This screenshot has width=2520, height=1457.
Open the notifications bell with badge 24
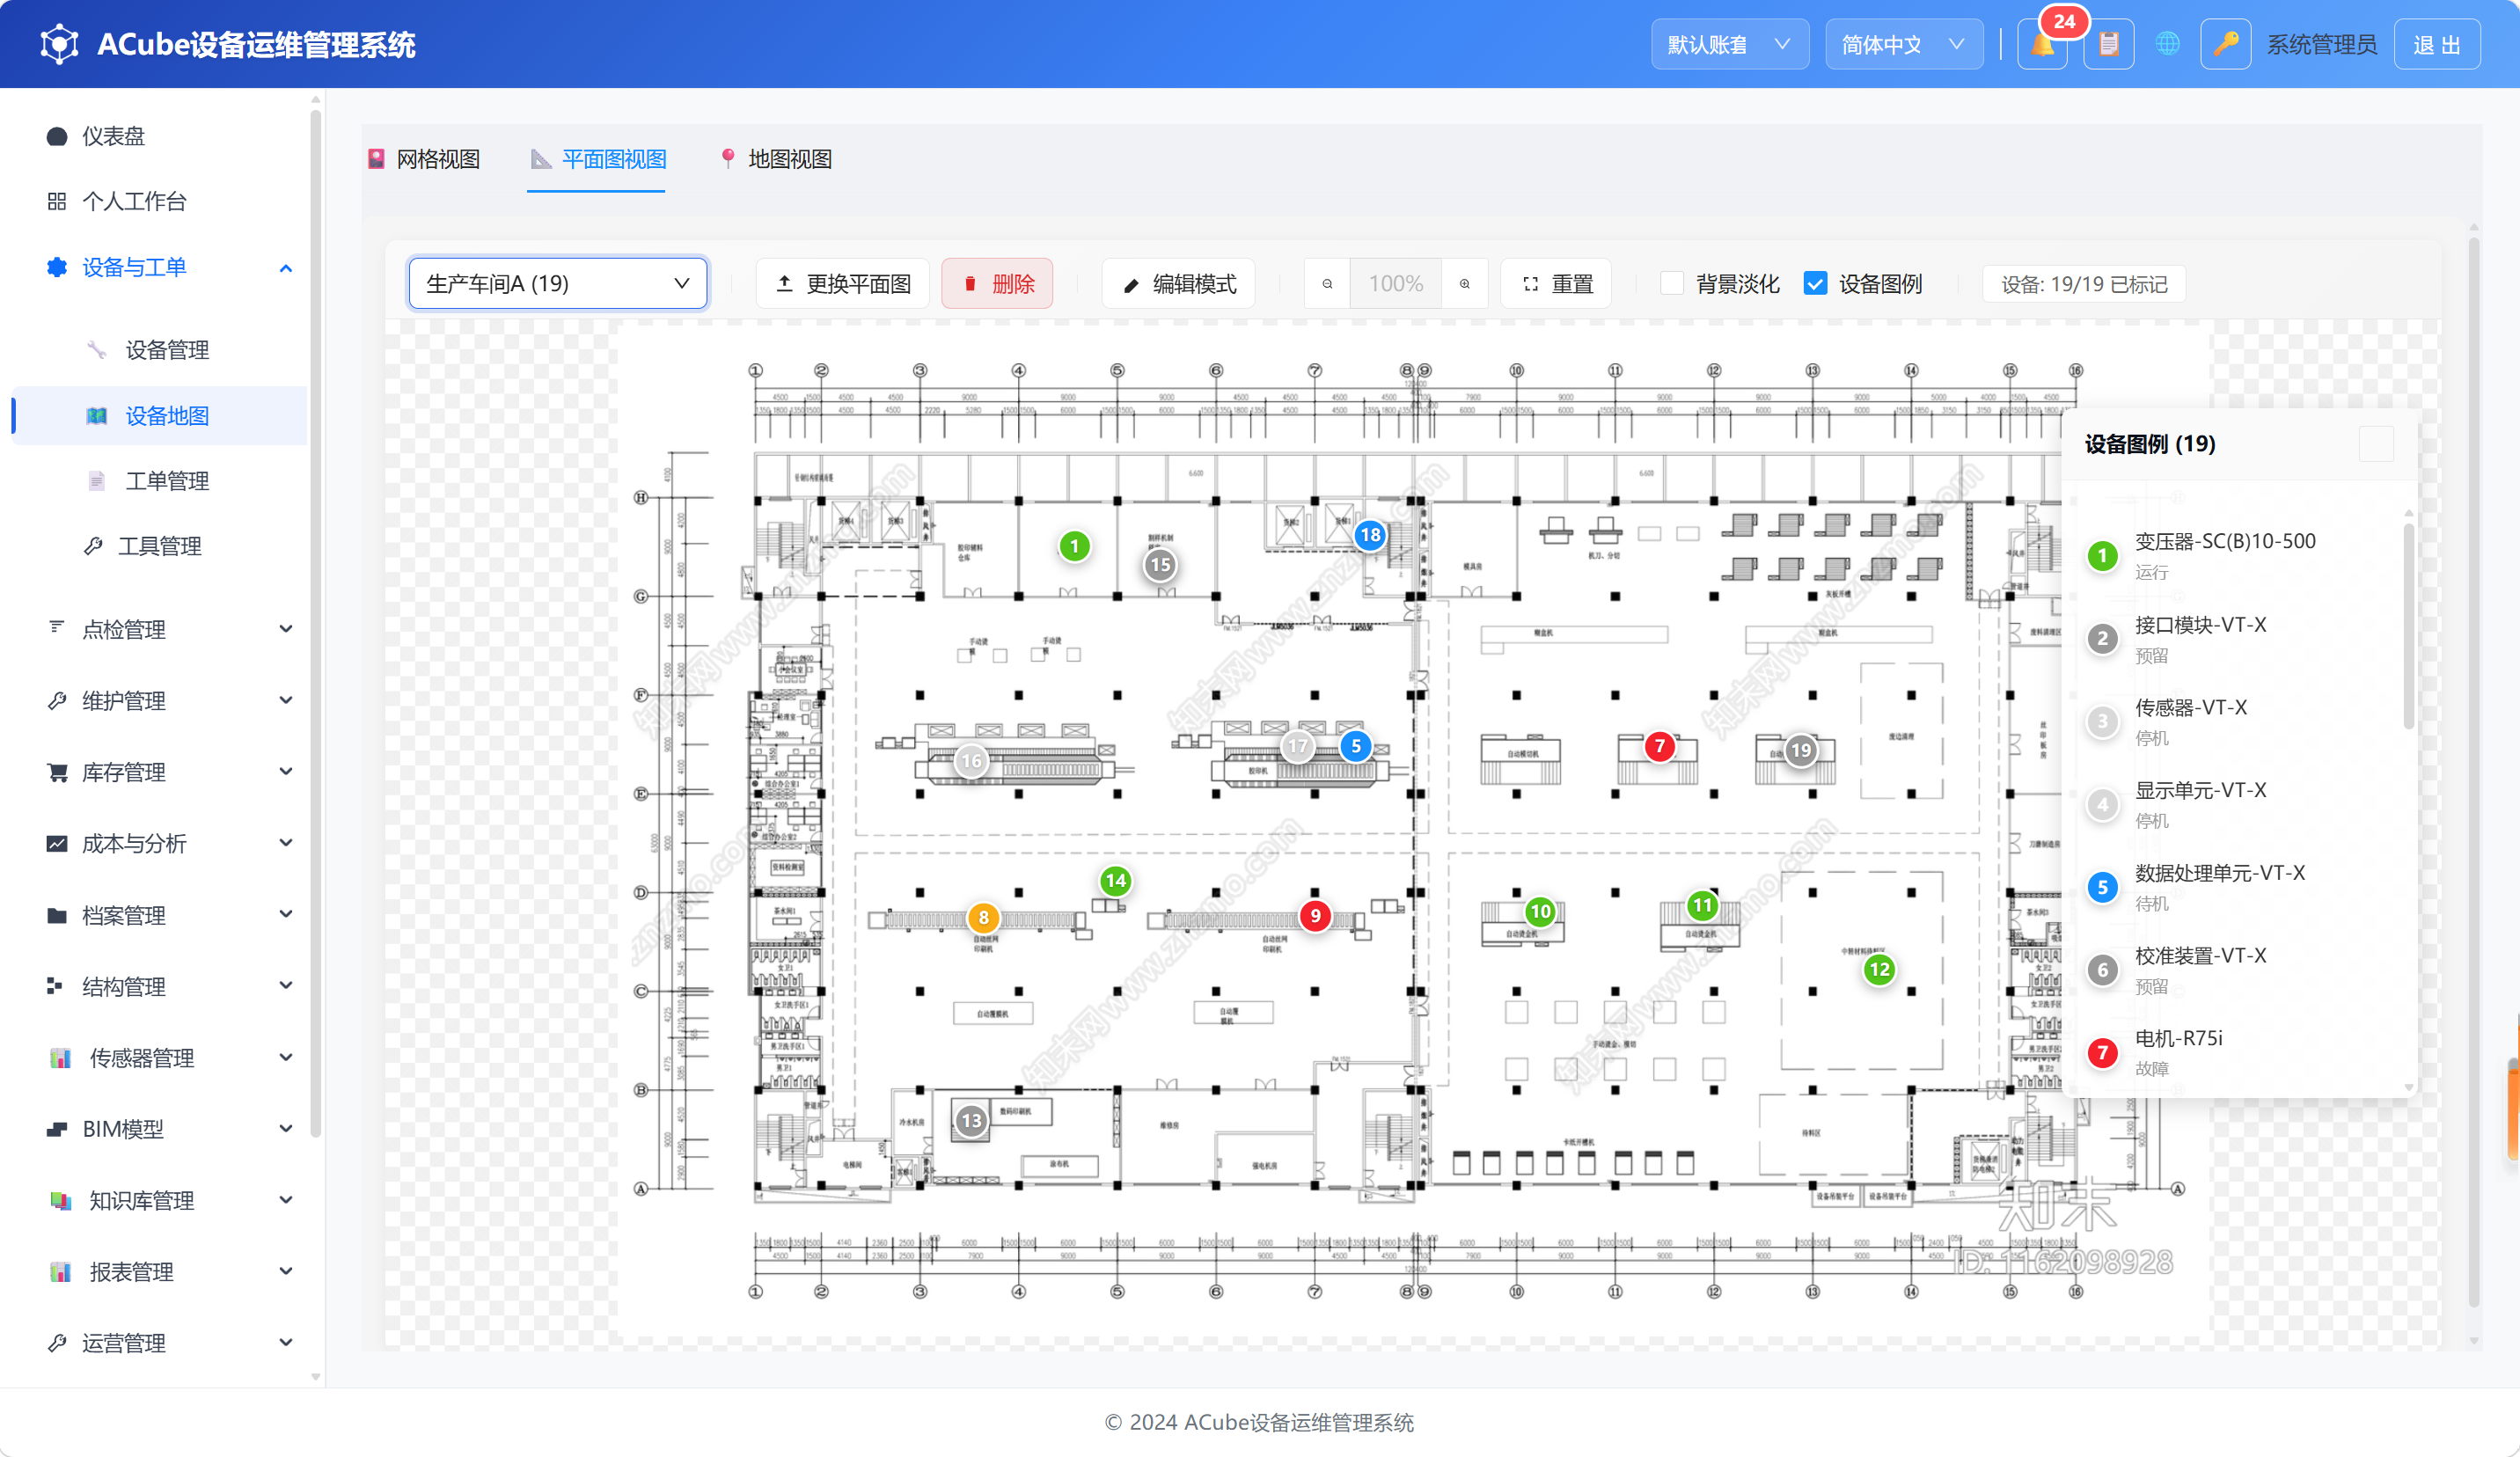pyautogui.click(x=2042, y=44)
